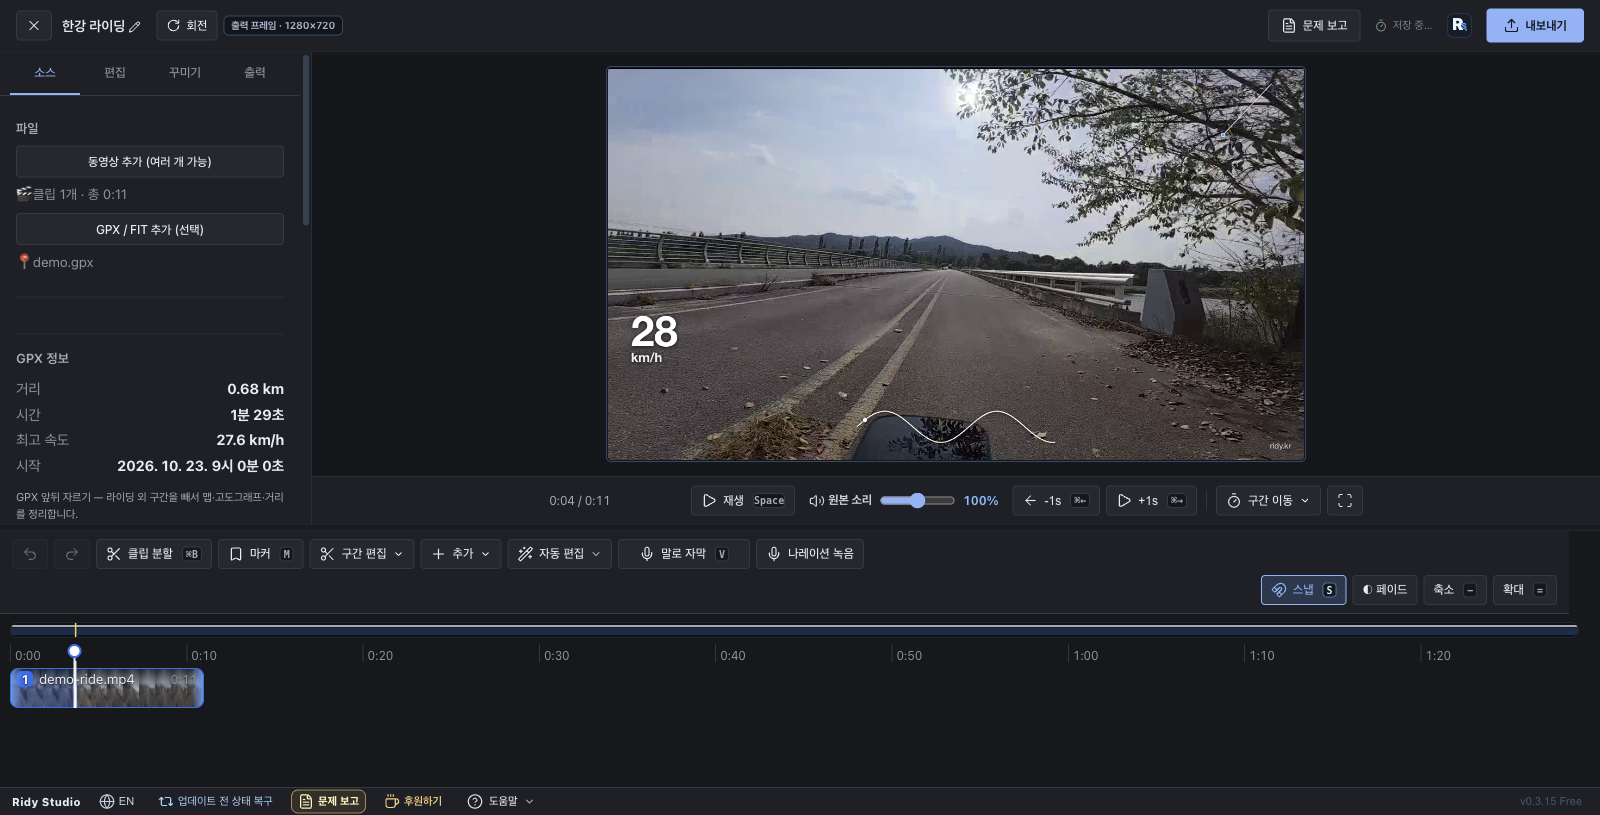Open 후원하기 donation link

point(413,801)
